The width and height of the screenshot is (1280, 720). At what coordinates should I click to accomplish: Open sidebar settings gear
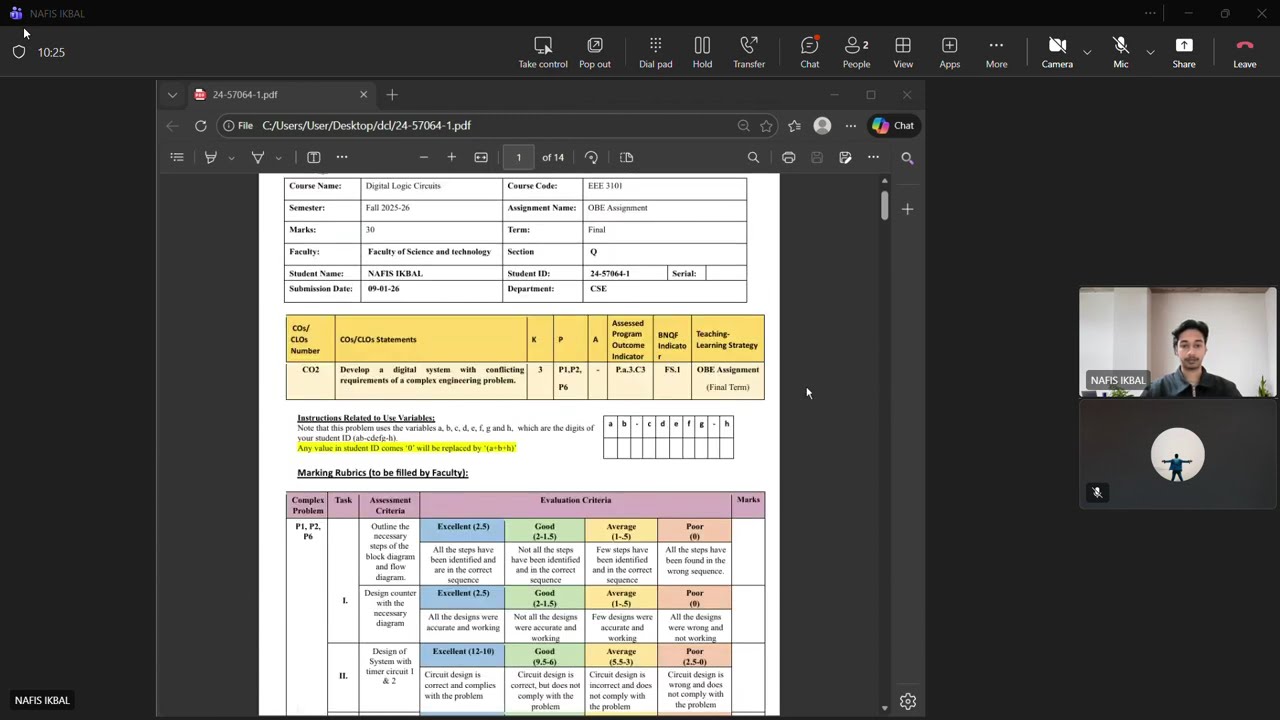907,702
